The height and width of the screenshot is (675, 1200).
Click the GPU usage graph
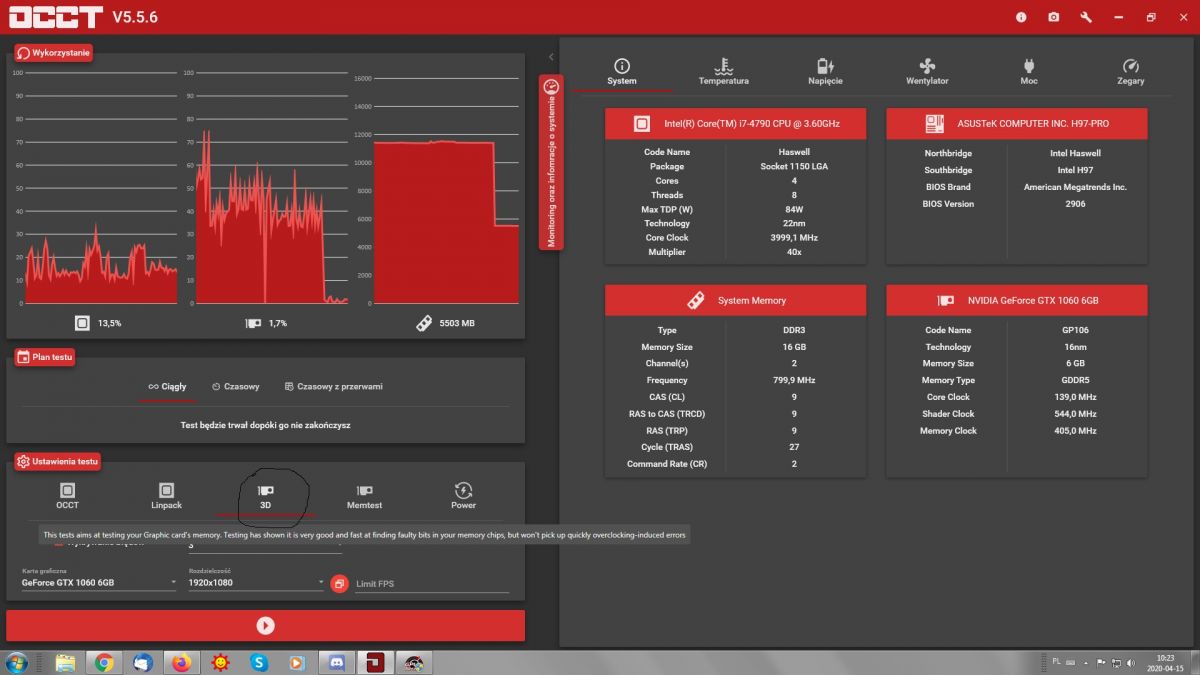271,188
